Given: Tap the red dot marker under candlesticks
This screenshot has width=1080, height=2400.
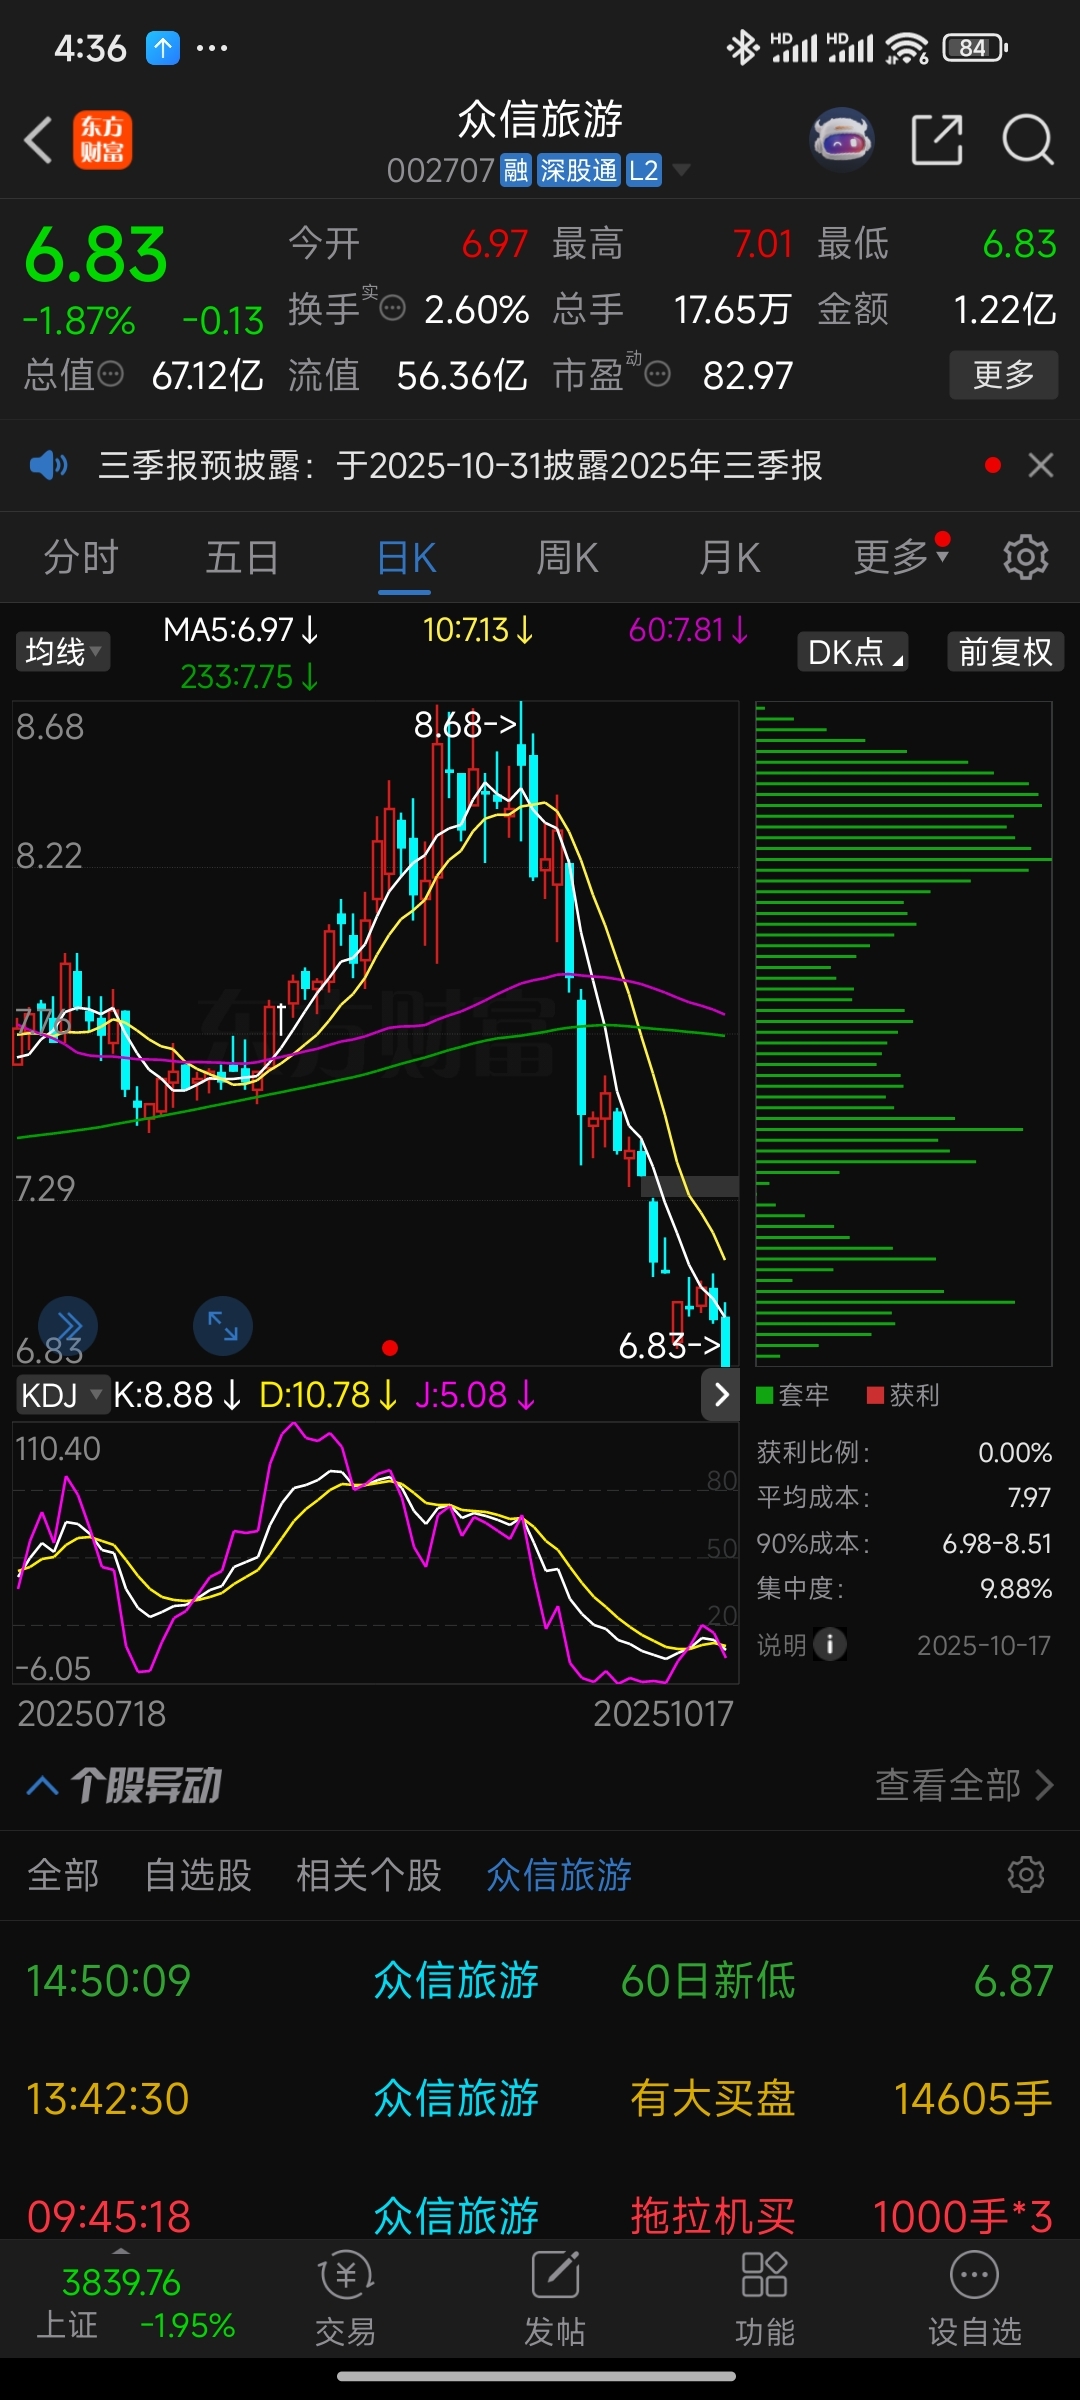Looking at the screenshot, I should coord(390,1348).
